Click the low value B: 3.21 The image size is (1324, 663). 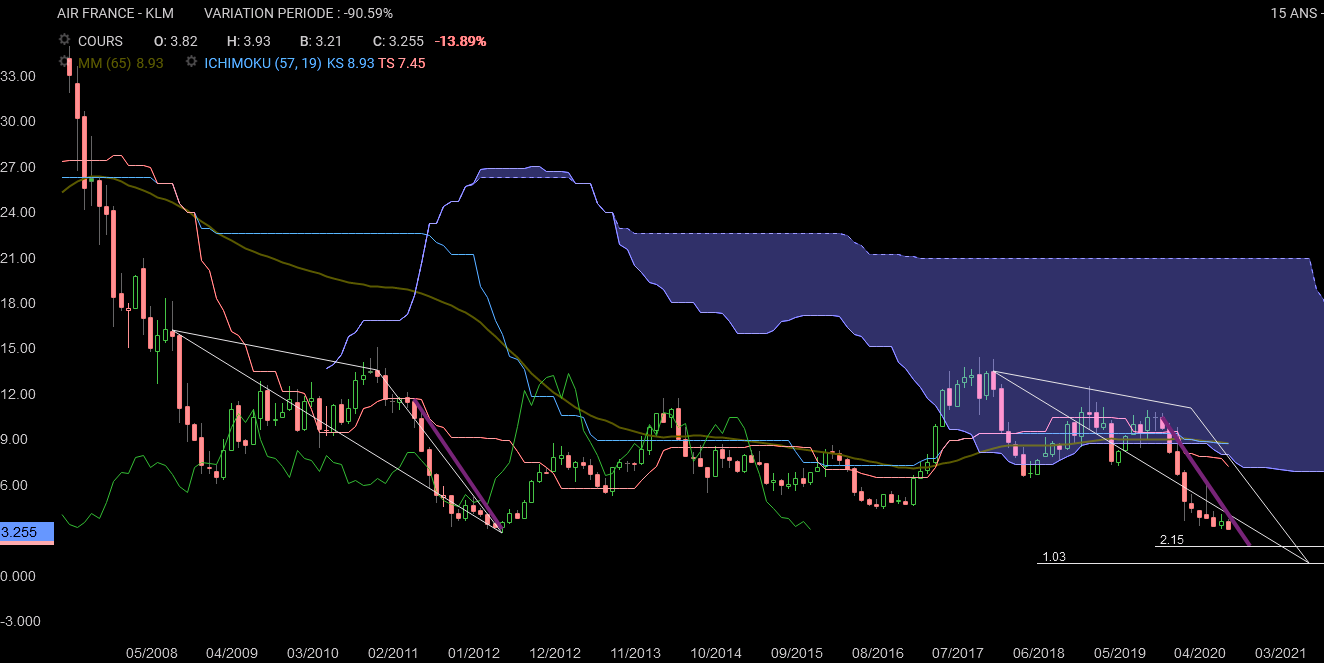tap(322, 41)
